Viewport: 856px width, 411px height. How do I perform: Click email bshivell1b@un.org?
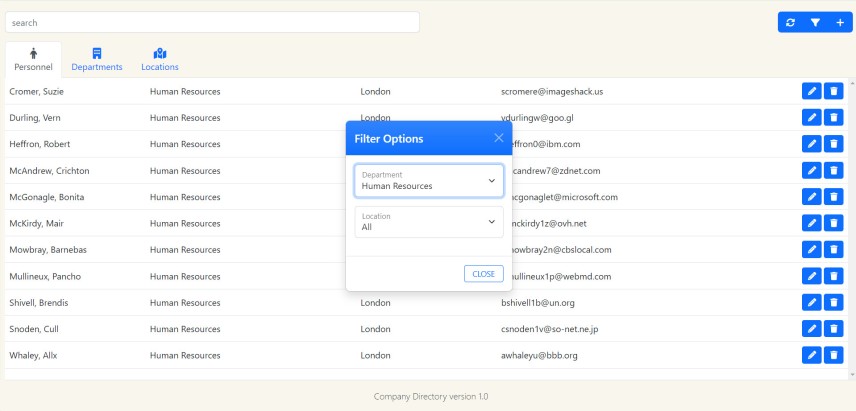point(538,303)
